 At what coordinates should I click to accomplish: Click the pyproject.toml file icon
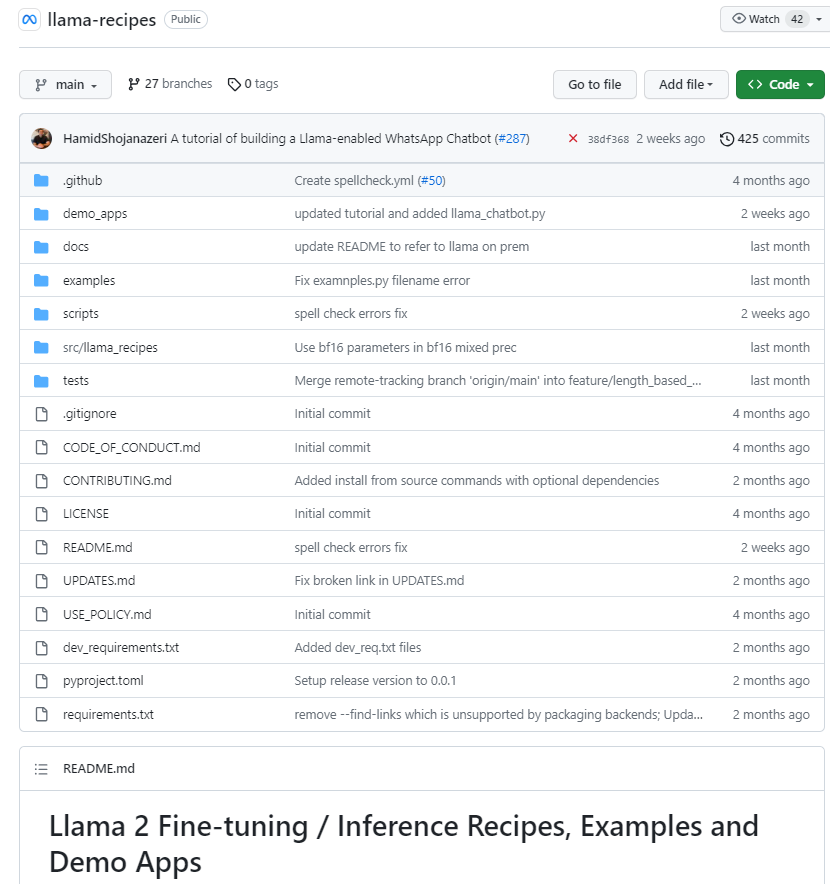pyautogui.click(x=42, y=680)
